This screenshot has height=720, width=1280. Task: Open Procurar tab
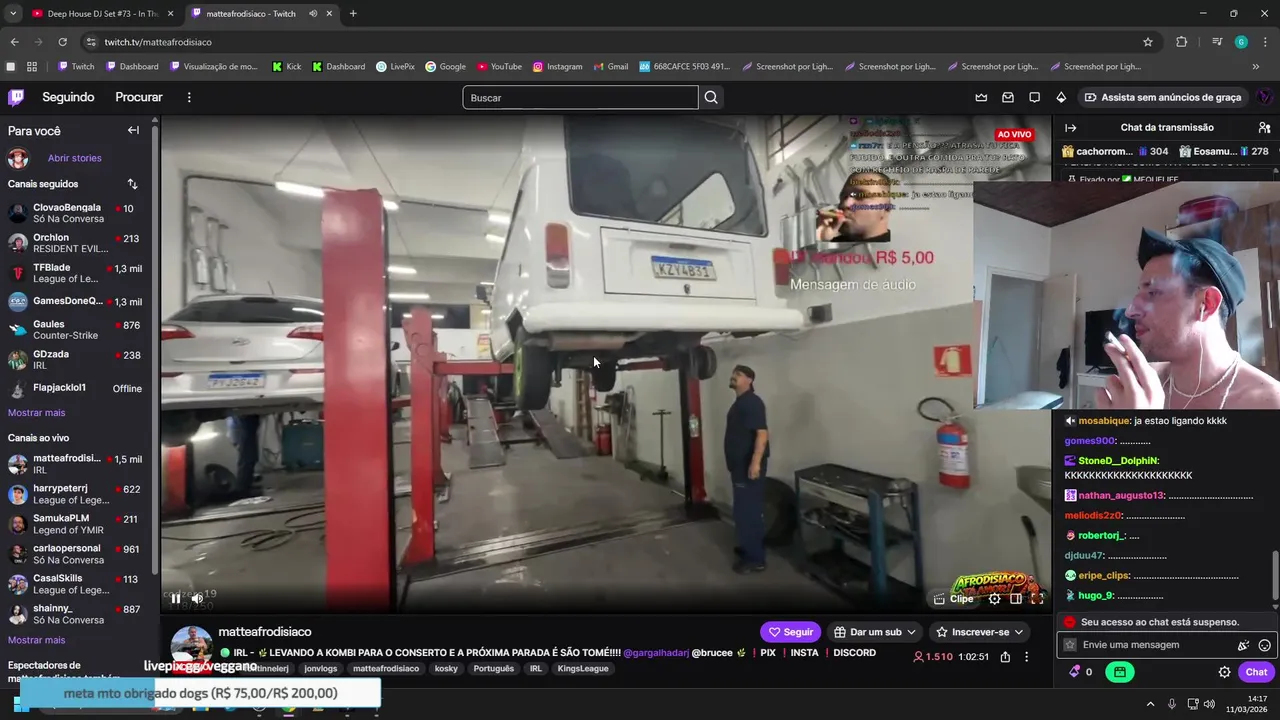(x=139, y=97)
